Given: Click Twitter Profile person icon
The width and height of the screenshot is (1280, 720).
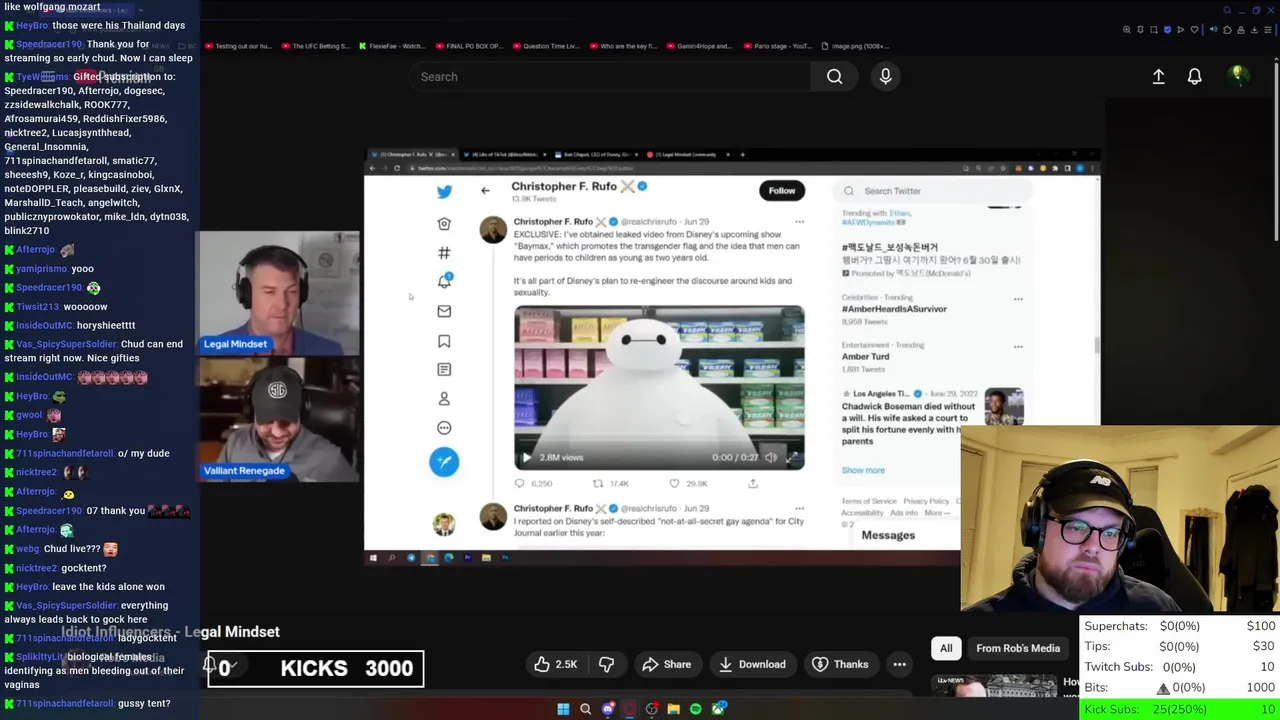Looking at the screenshot, I should pyautogui.click(x=444, y=398).
